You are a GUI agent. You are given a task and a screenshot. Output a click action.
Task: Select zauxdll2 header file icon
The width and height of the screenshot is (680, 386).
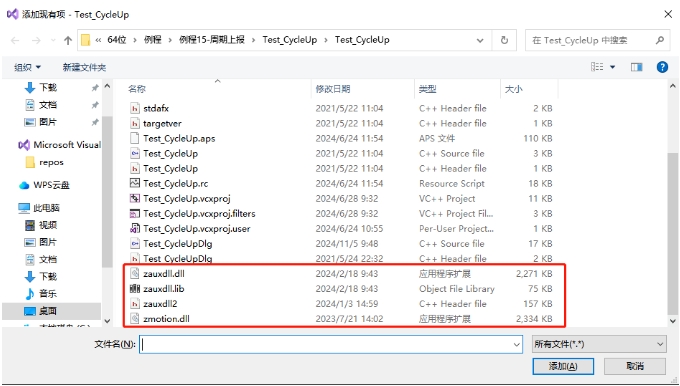tap(135, 304)
